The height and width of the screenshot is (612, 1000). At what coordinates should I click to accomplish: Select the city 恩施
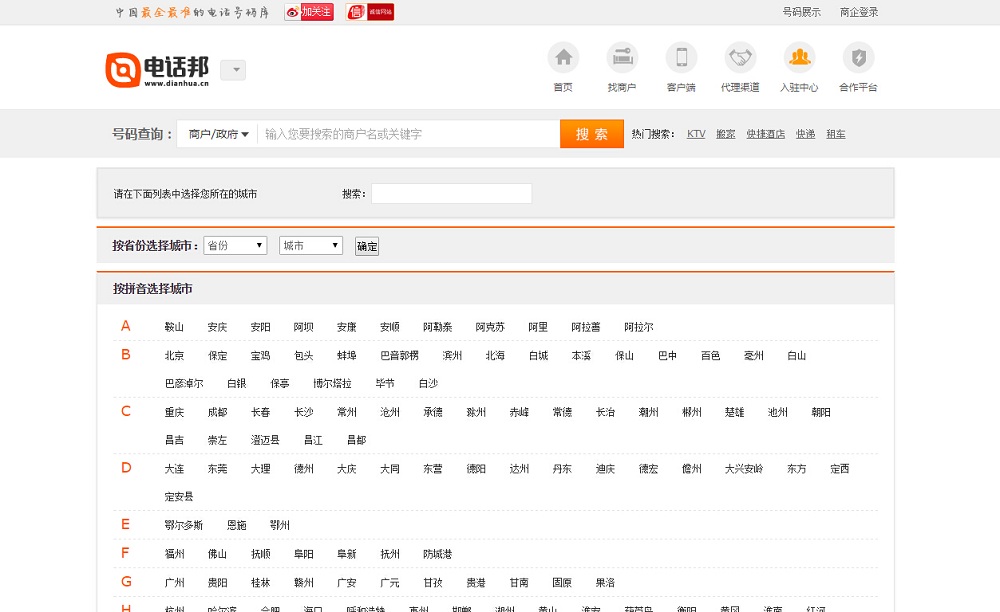click(237, 525)
